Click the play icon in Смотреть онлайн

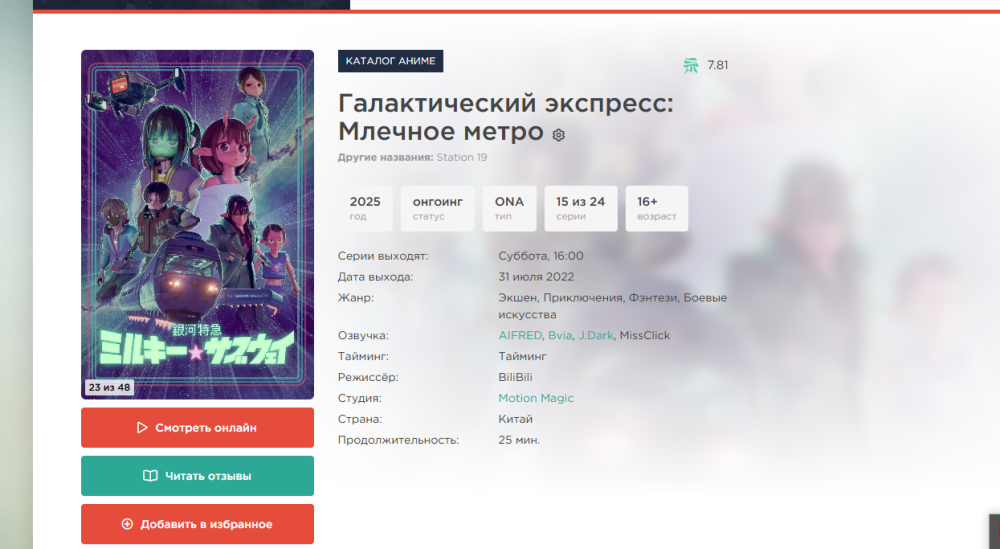[x=142, y=428]
